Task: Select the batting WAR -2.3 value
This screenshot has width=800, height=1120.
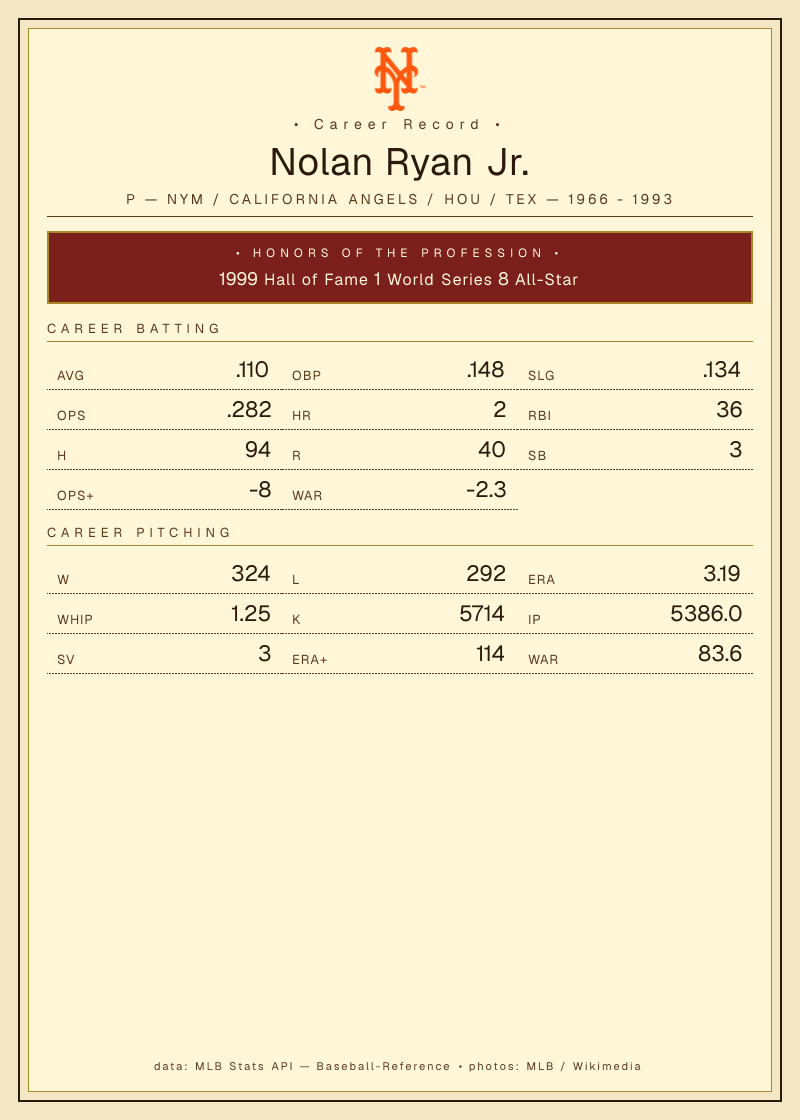Action: pyautogui.click(x=486, y=489)
